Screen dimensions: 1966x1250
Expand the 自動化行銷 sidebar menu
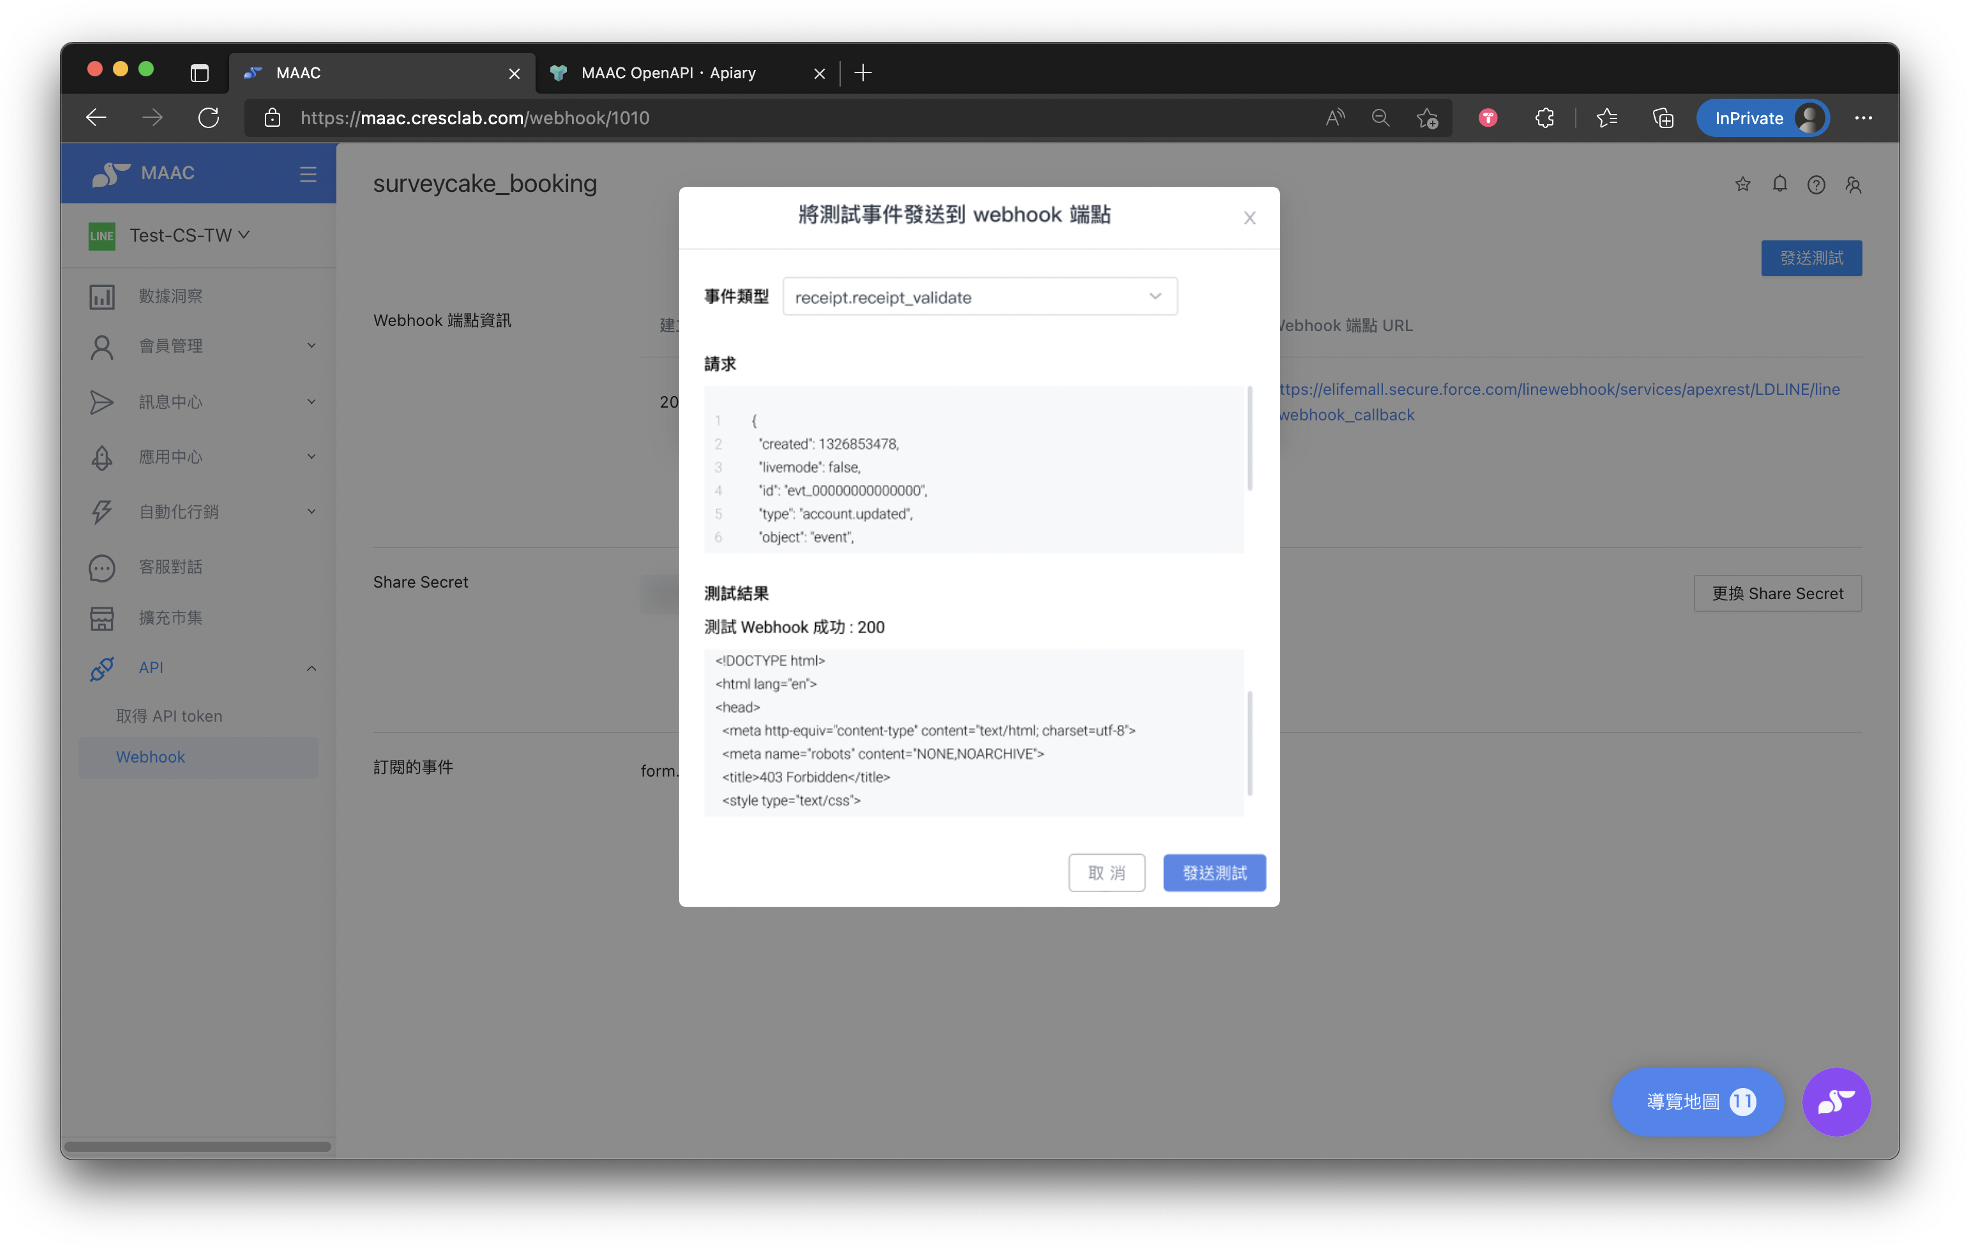pos(200,512)
